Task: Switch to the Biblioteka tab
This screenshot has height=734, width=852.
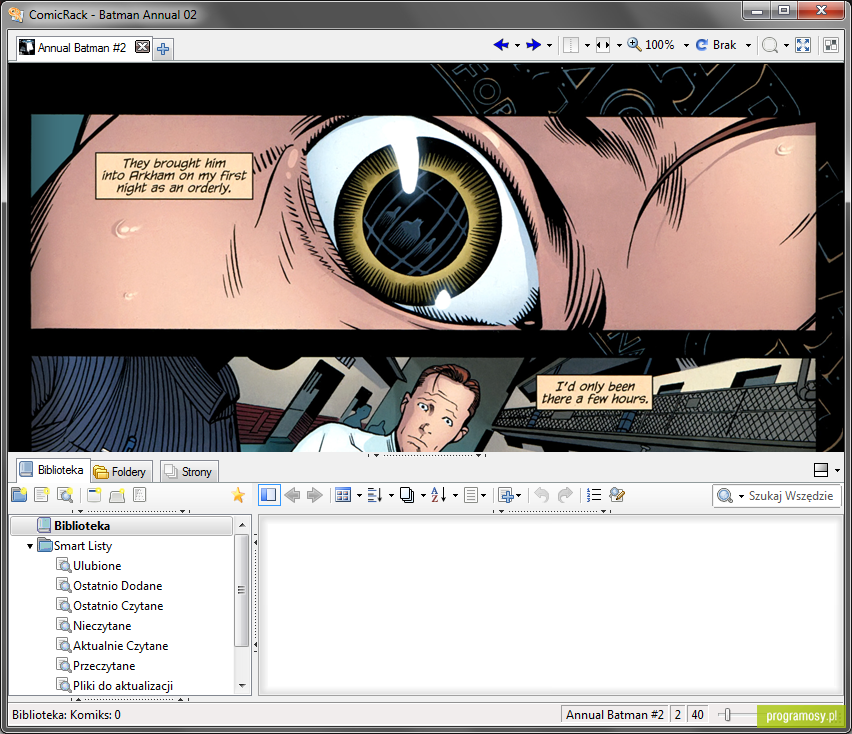Action: [52, 470]
